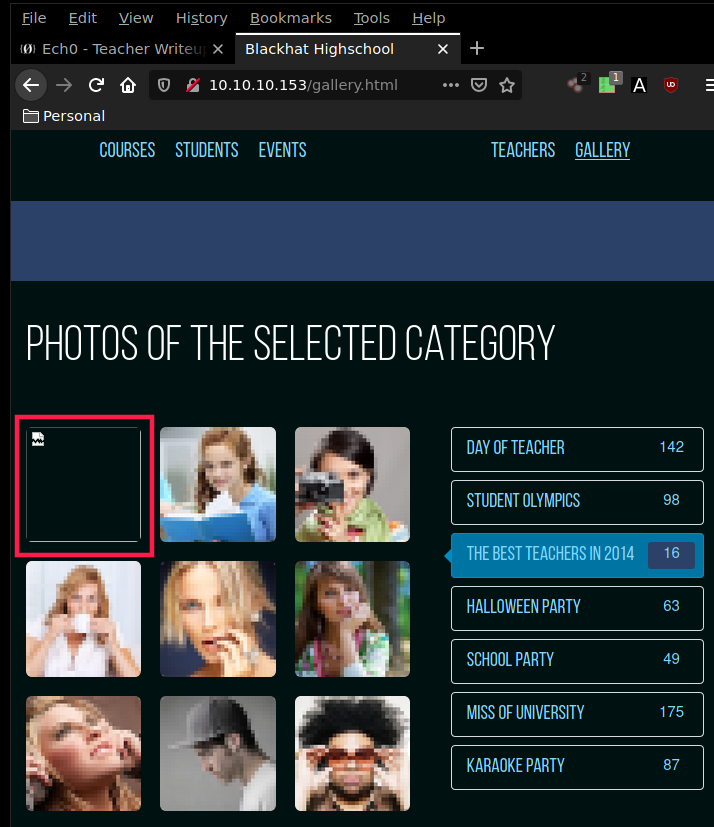Open the Firefox hamburger menu
The width and height of the screenshot is (714, 827).
pyautogui.click(x=709, y=85)
